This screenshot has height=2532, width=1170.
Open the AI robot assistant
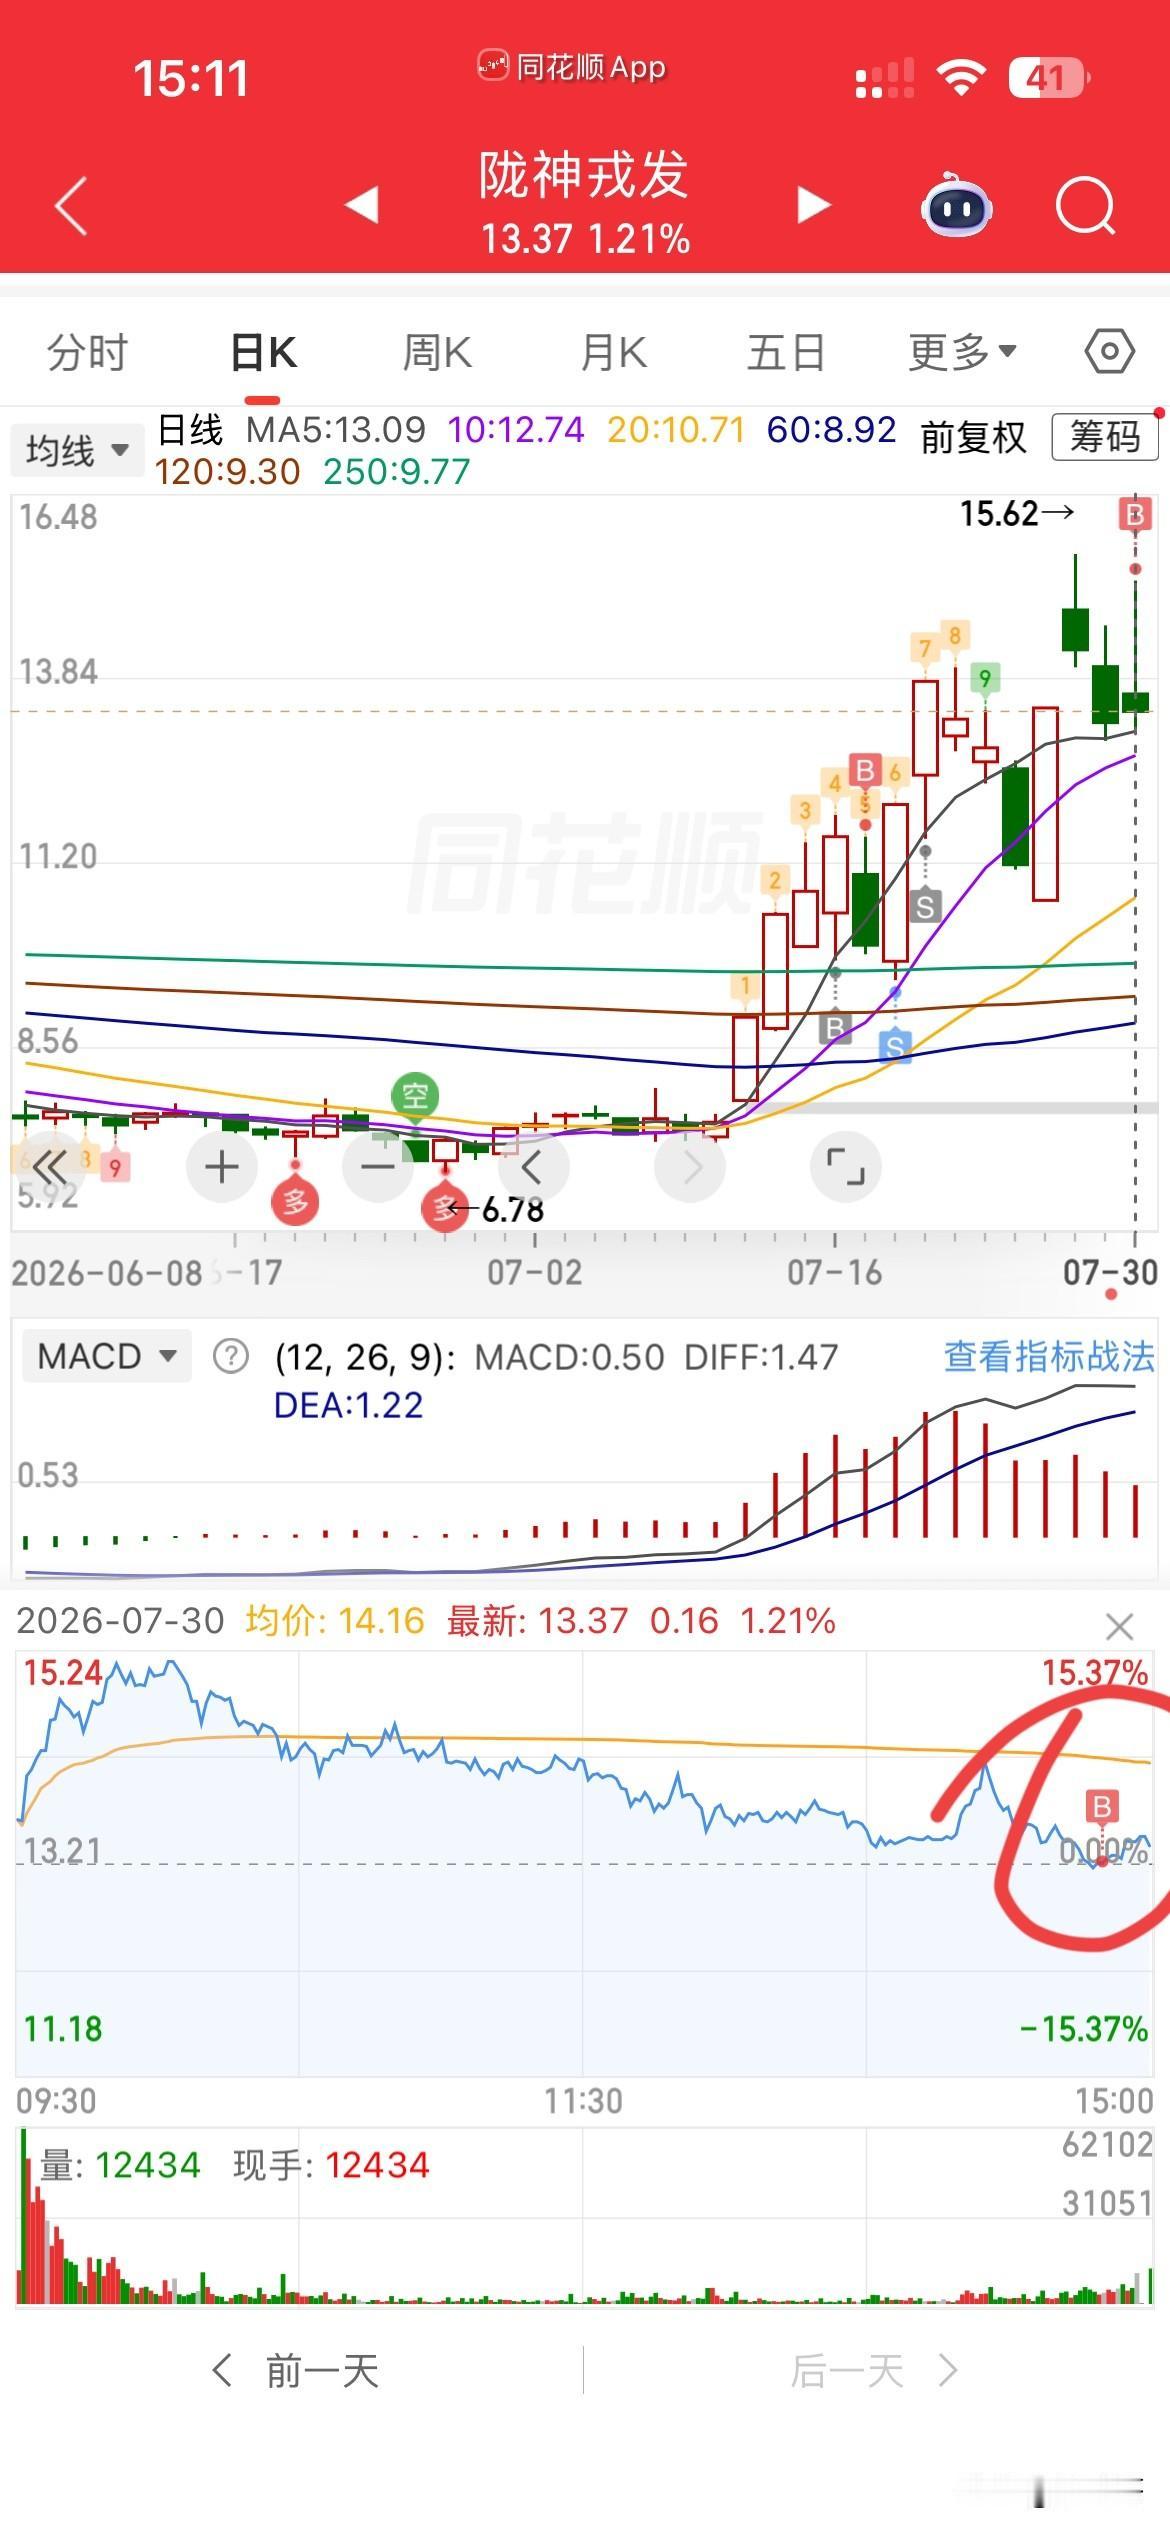point(956,206)
